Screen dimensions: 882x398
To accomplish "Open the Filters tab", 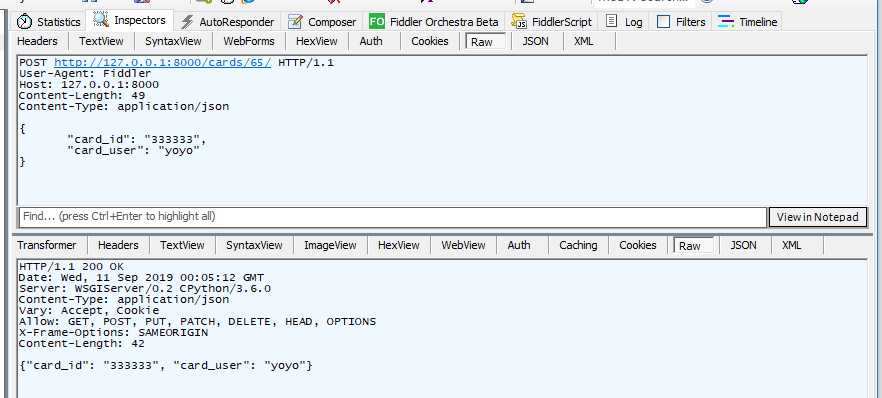I will click(681, 22).
